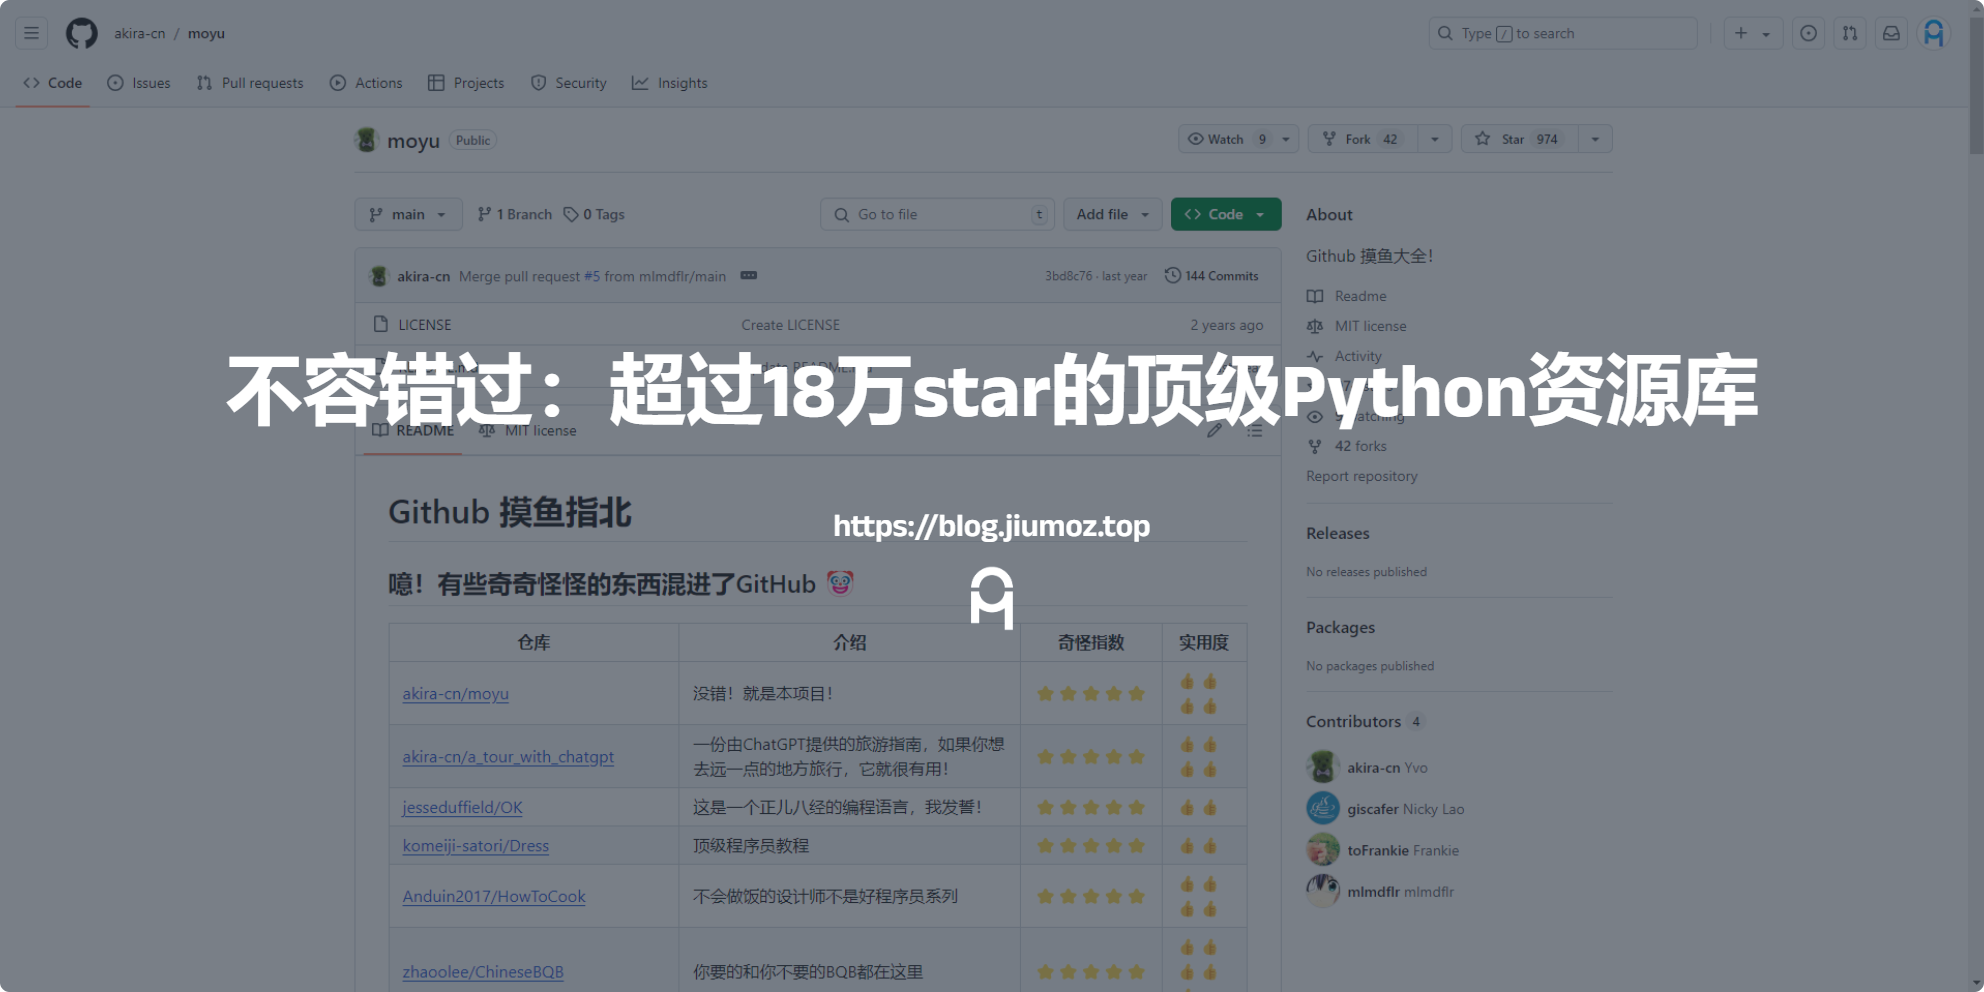Viewport: 1984px width, 992px height.
Task: Click the moyu repository avatar icon
Action: click(x=367, y=140)
